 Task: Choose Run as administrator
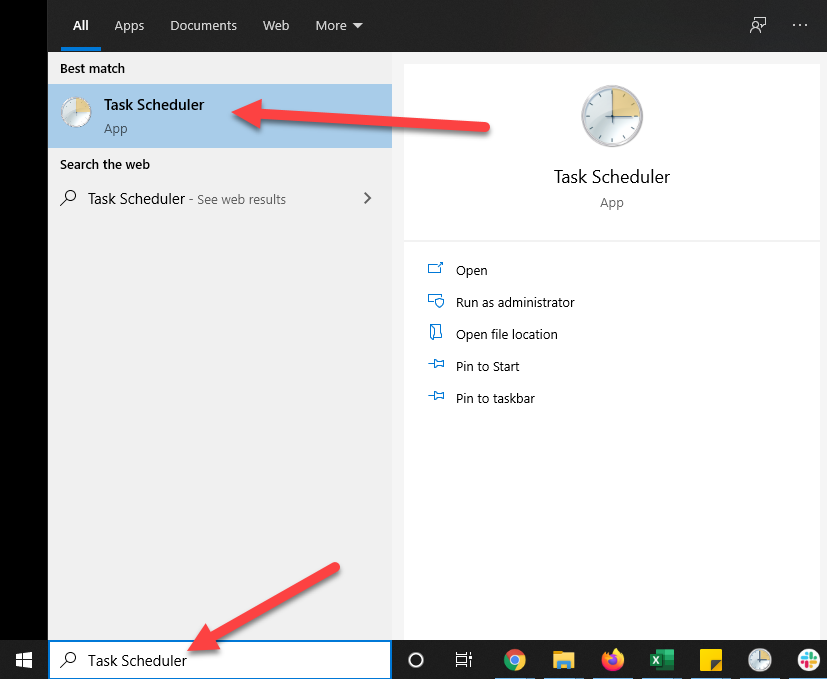[x=515, y=302]
